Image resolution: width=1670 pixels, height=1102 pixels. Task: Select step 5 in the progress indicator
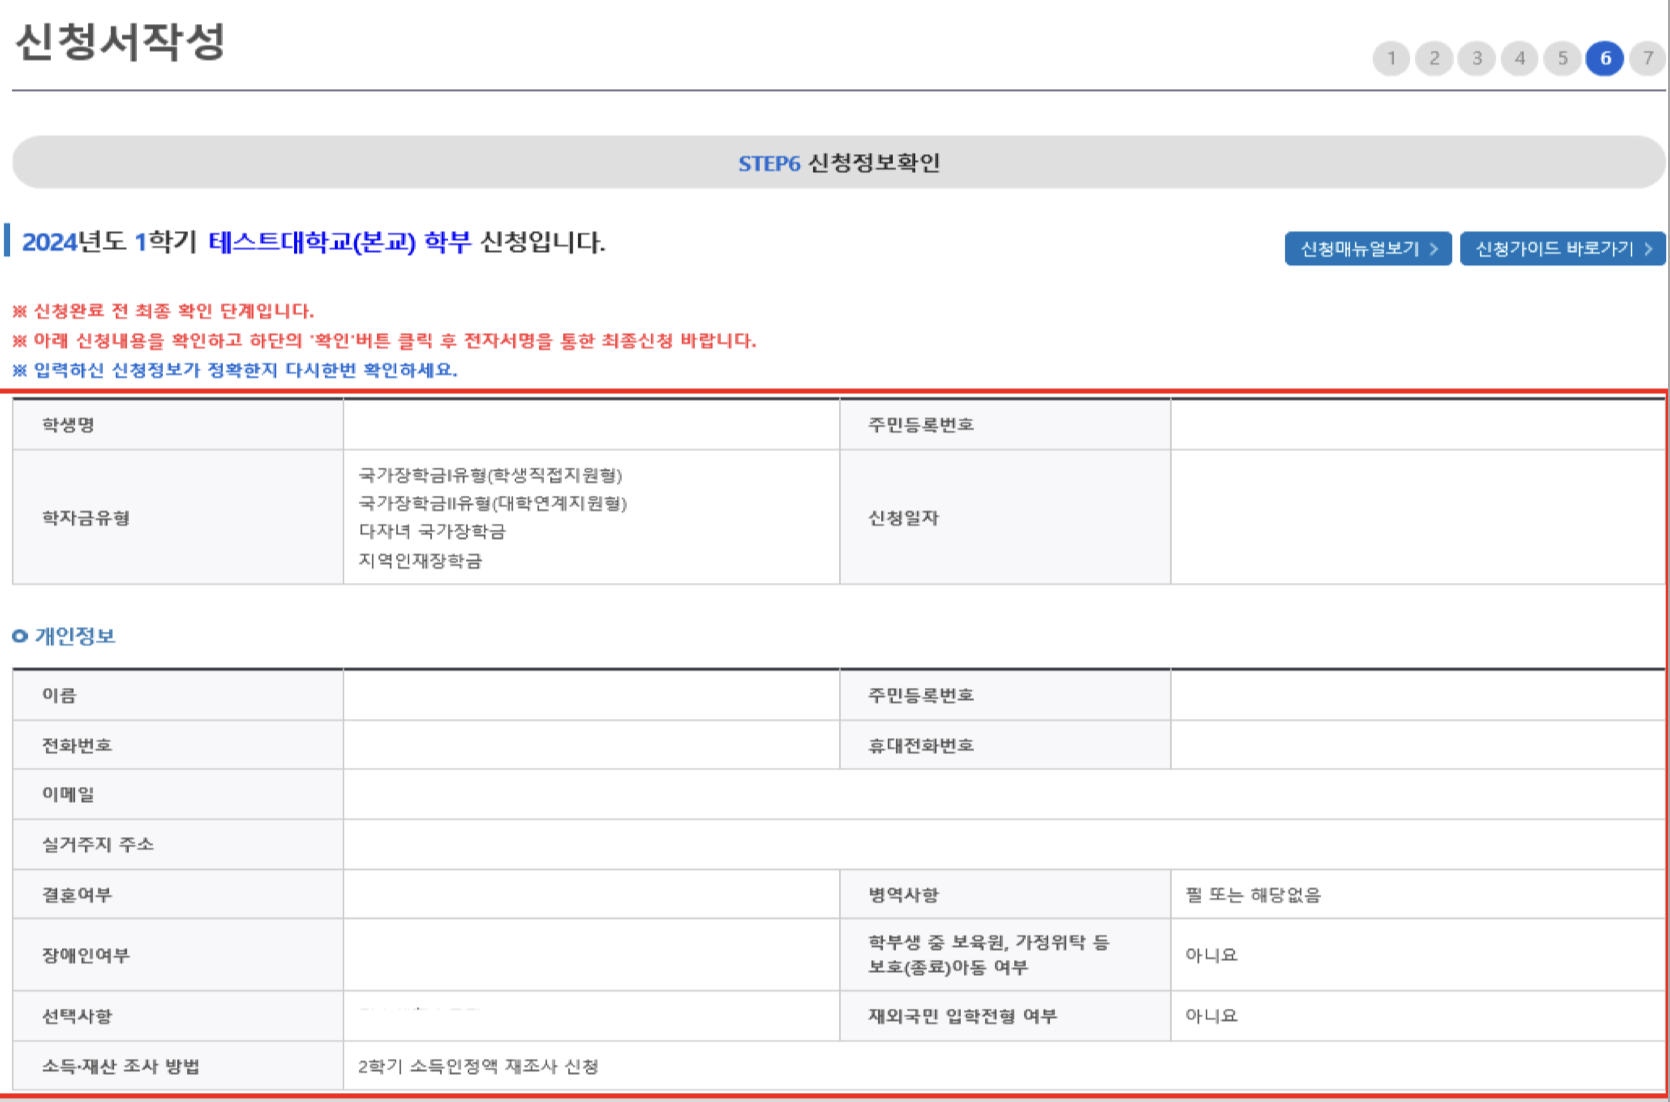(1561, 58)
